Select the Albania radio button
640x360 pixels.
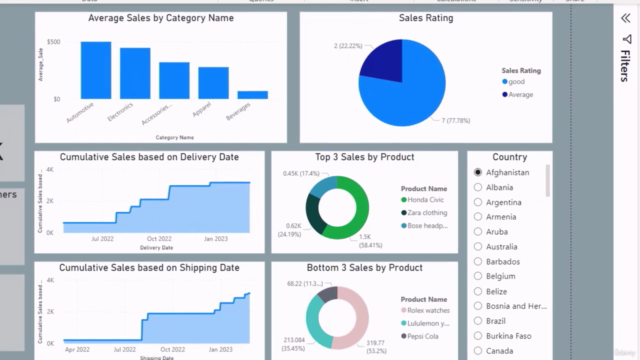tap(478, 187)
